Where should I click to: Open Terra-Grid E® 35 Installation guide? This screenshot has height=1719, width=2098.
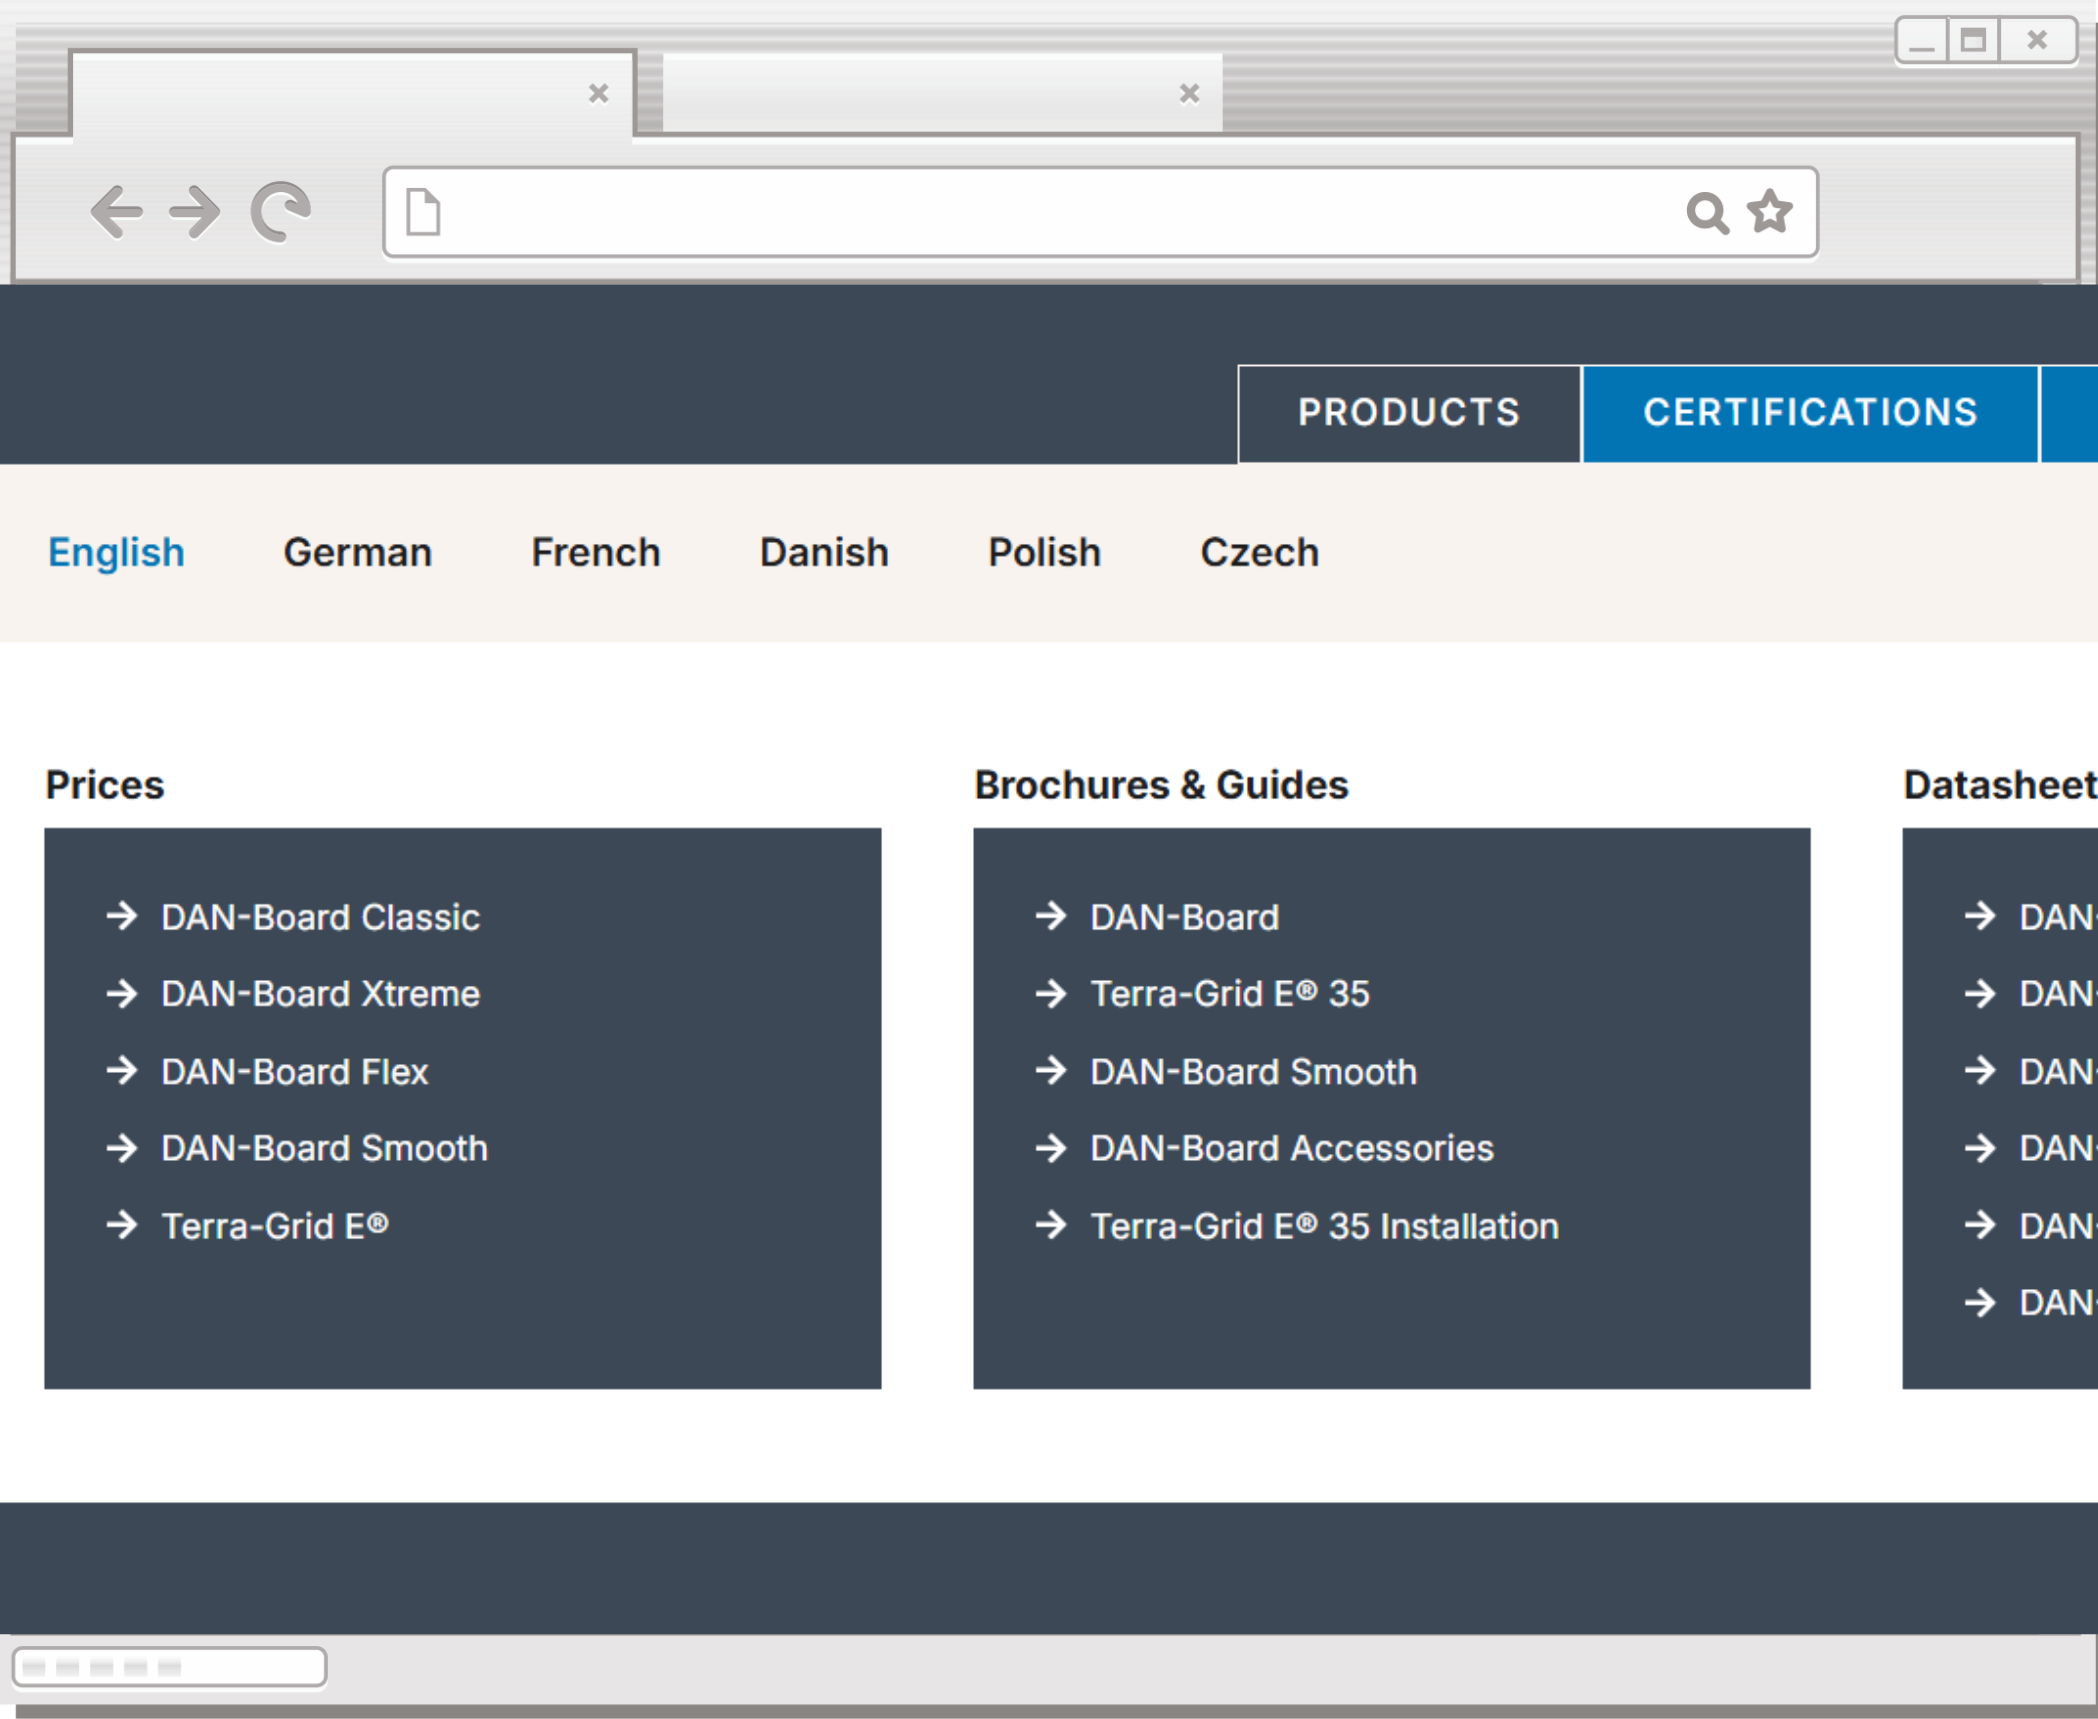click(1324, 1226)
